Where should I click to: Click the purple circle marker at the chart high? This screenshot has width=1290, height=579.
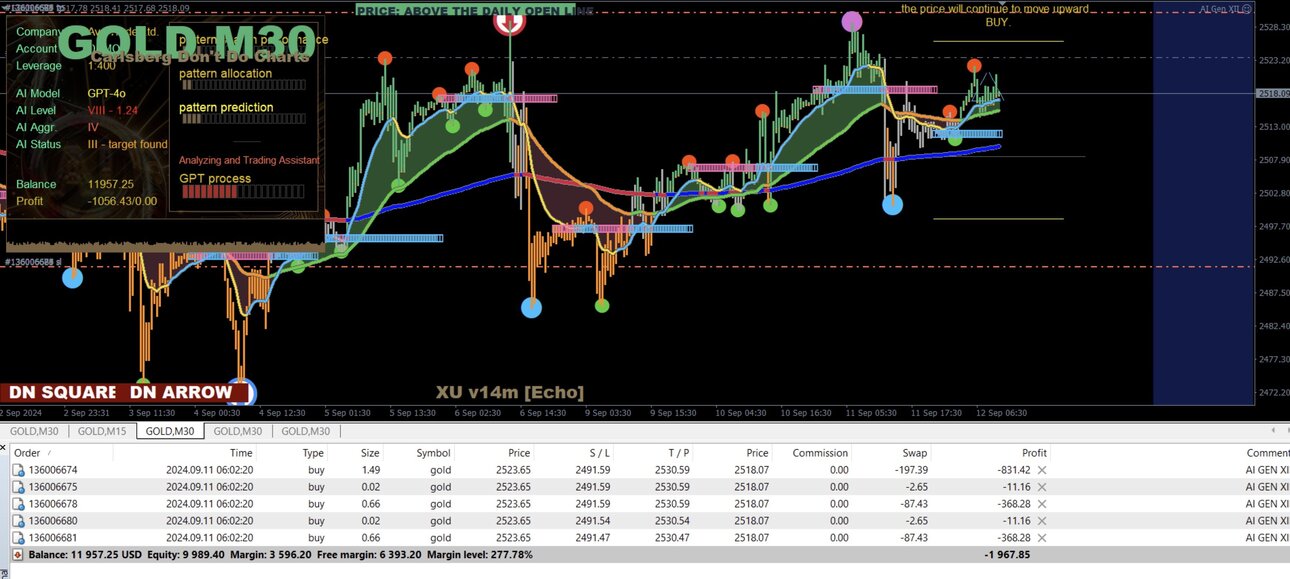[x=852, y=21]
